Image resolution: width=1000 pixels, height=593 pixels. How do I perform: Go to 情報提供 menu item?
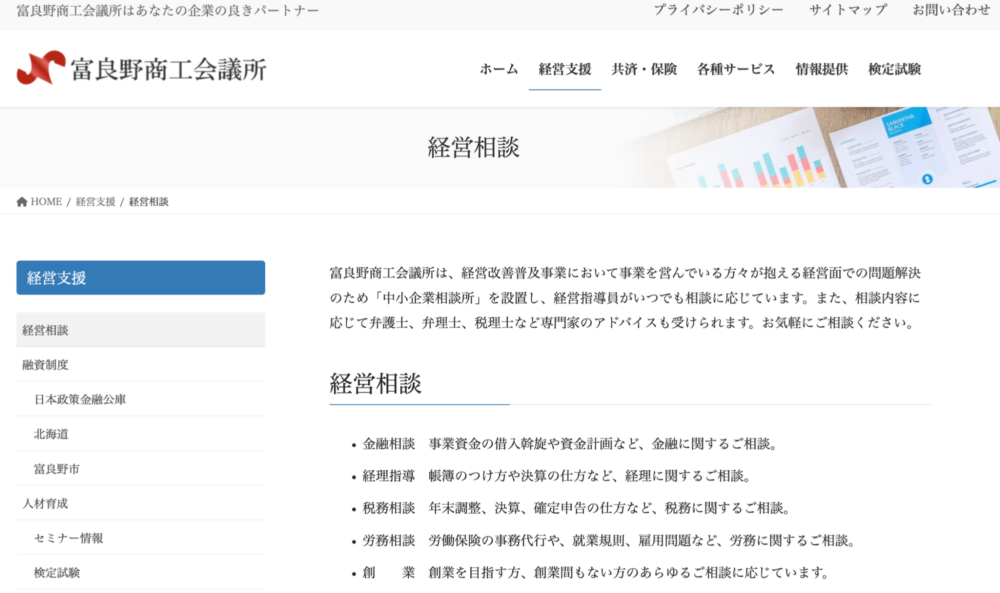pyautogui.click(x=821, y=69)
